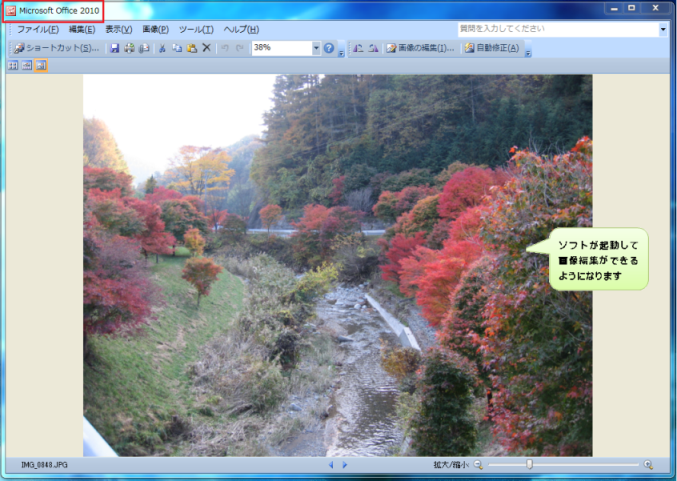Click the Redo arrow icon
The height and width of the screenshot is (481, 677).
click(240, 48)
